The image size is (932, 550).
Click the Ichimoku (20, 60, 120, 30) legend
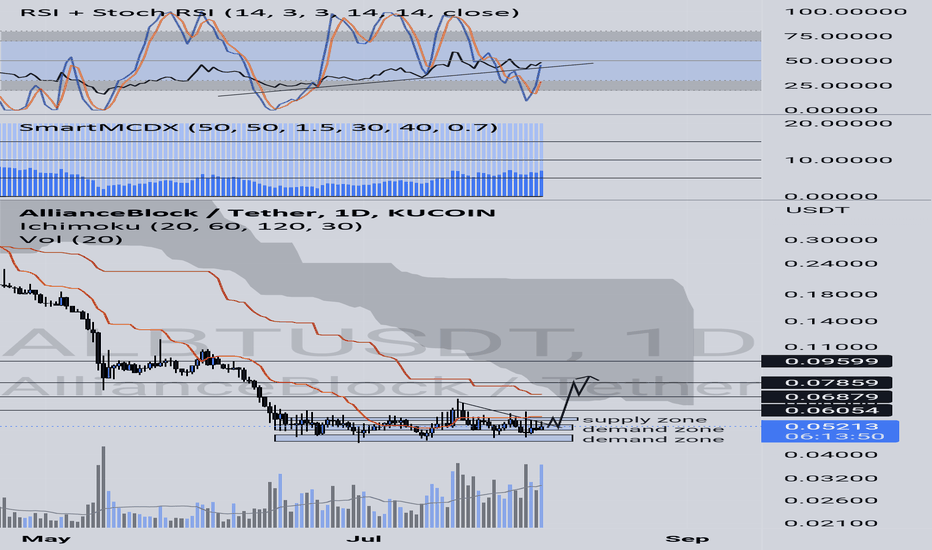(x=191, y=226)
